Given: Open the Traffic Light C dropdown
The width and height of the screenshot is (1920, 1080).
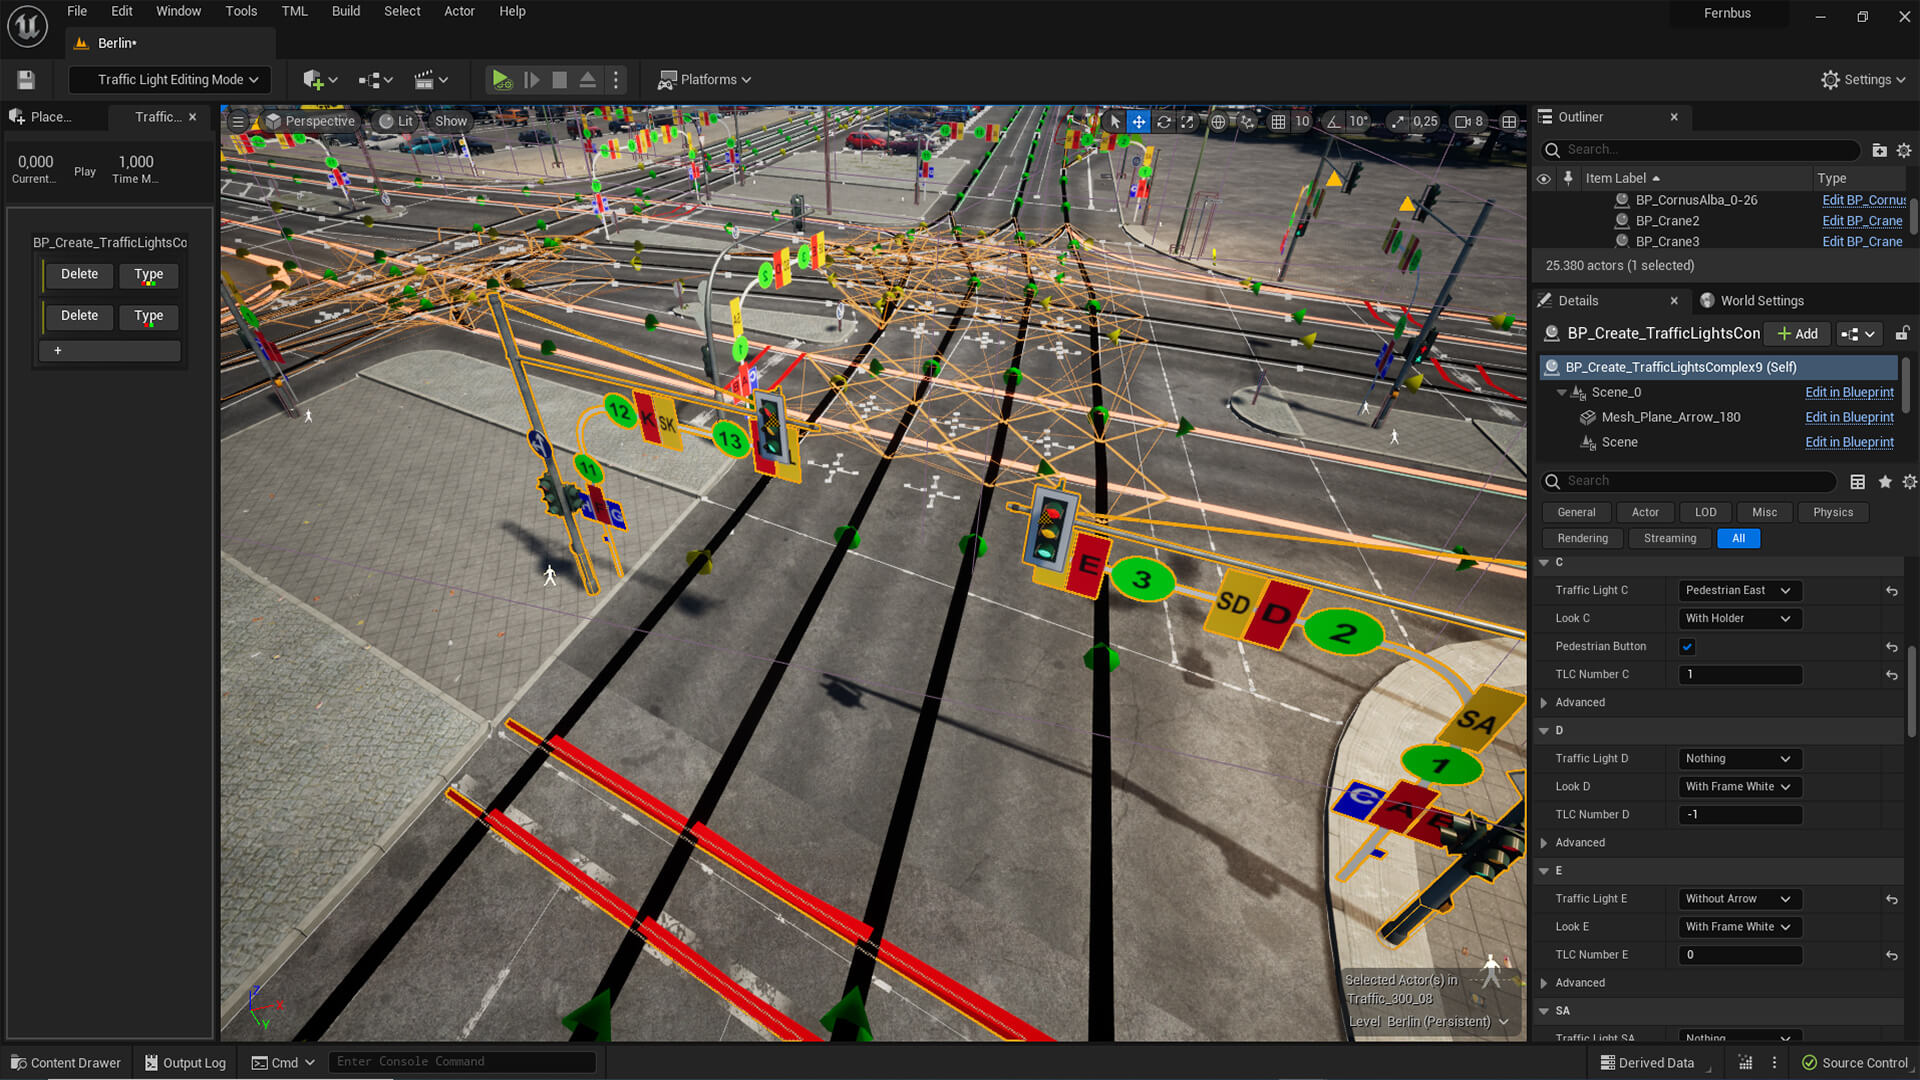Looking at the screenshot, I should (x=1738, y=591).
